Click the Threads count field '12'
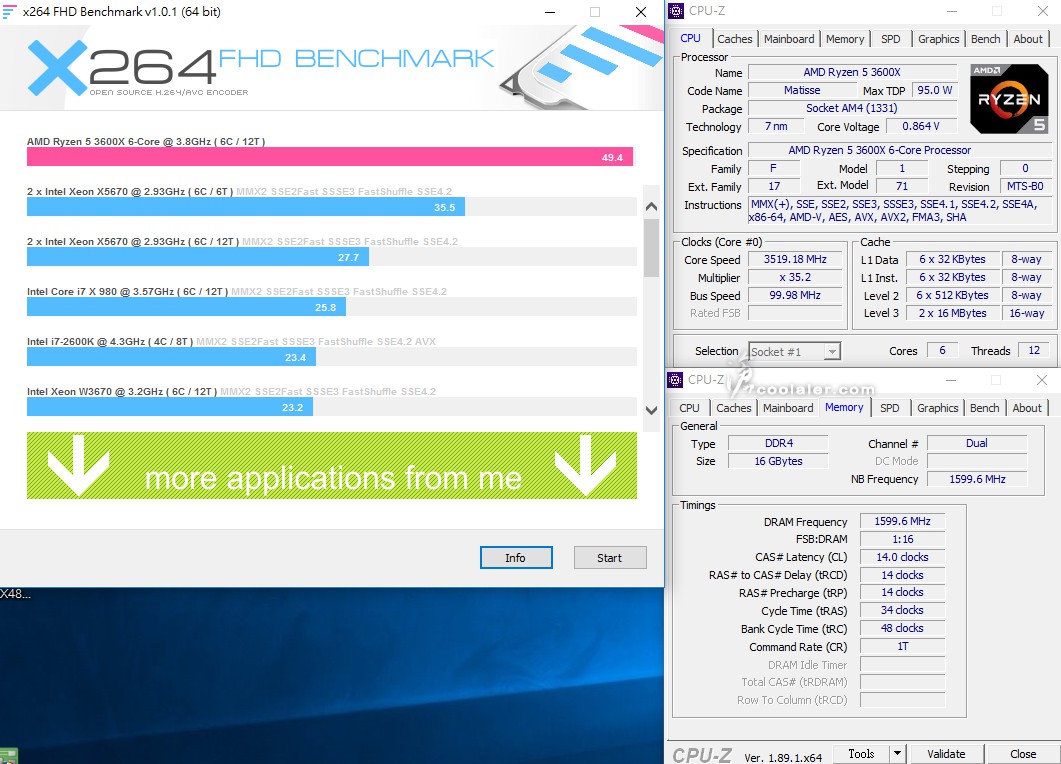 1034,350
